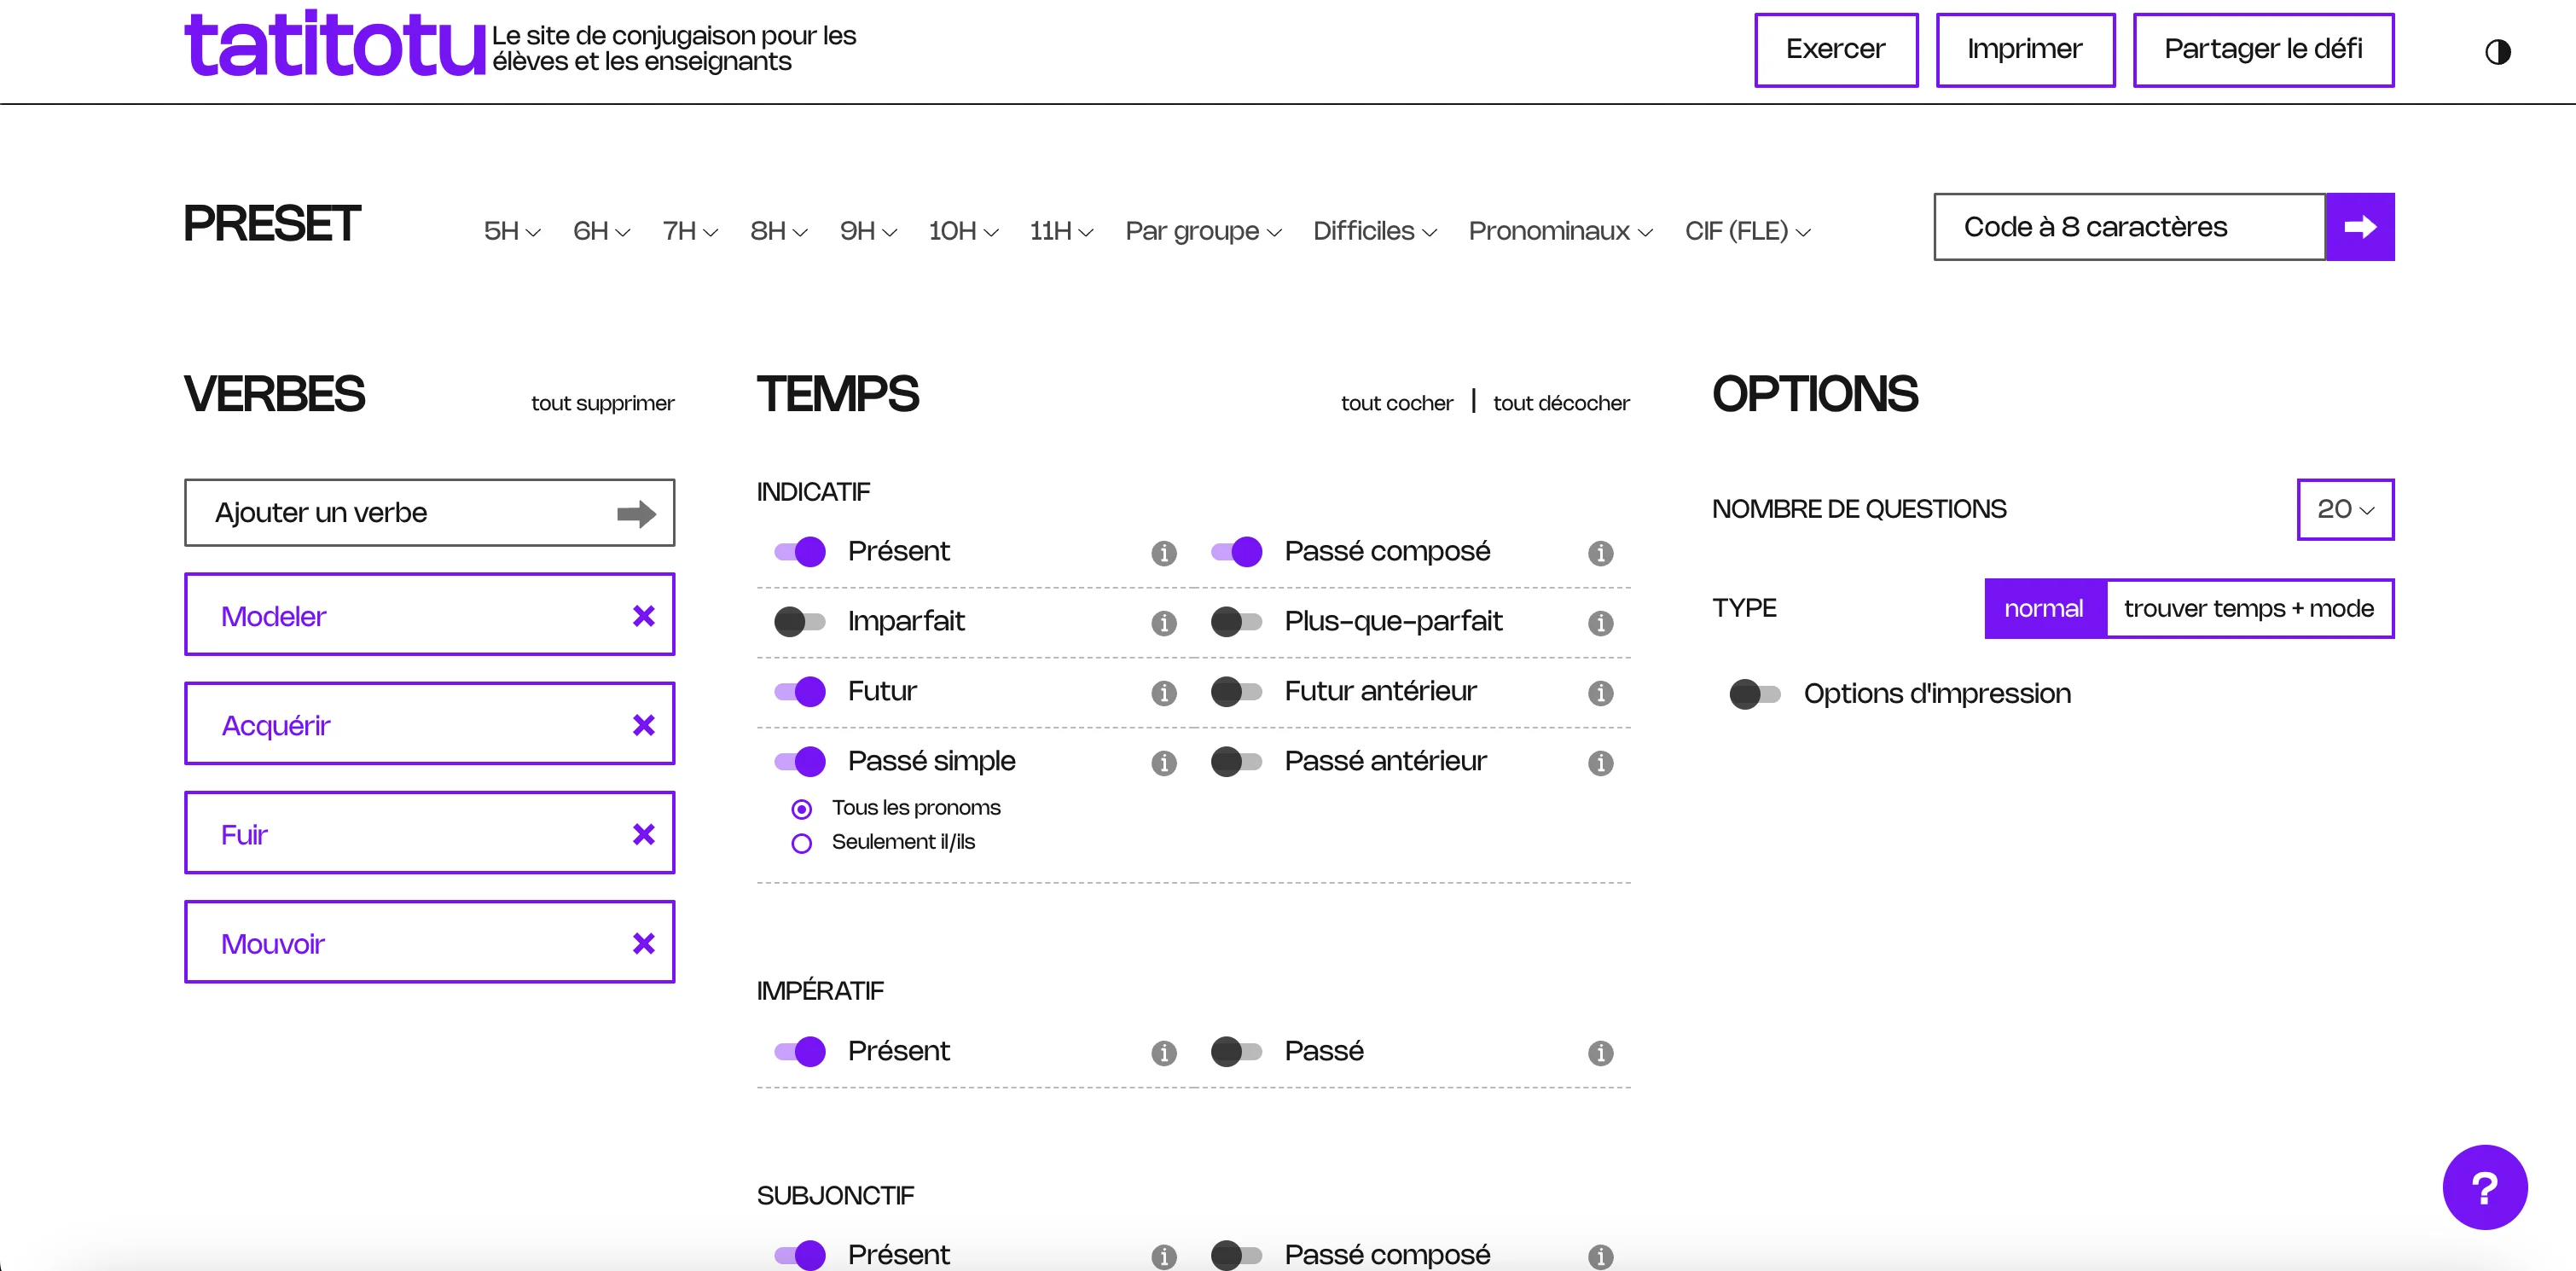Click the add verb arrow icon

[x=636, y=514]
